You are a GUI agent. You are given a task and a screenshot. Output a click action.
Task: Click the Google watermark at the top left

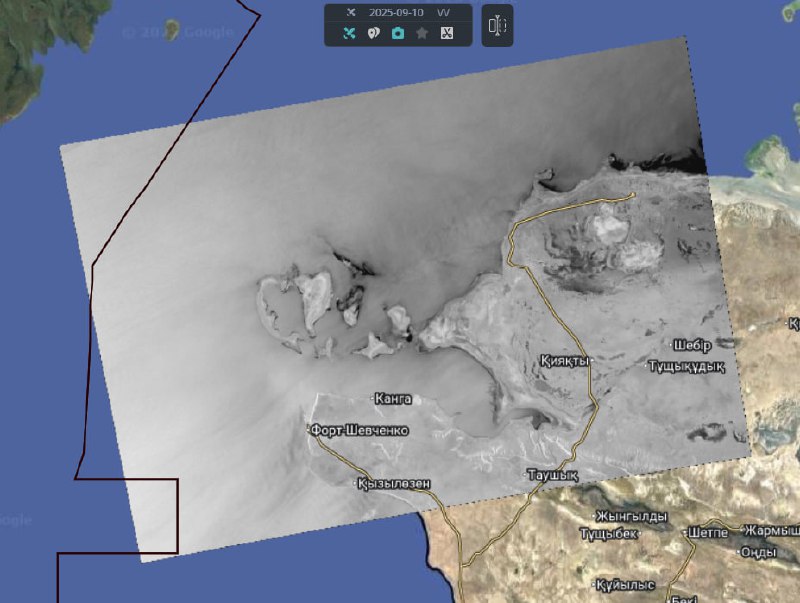click(178, 32)
